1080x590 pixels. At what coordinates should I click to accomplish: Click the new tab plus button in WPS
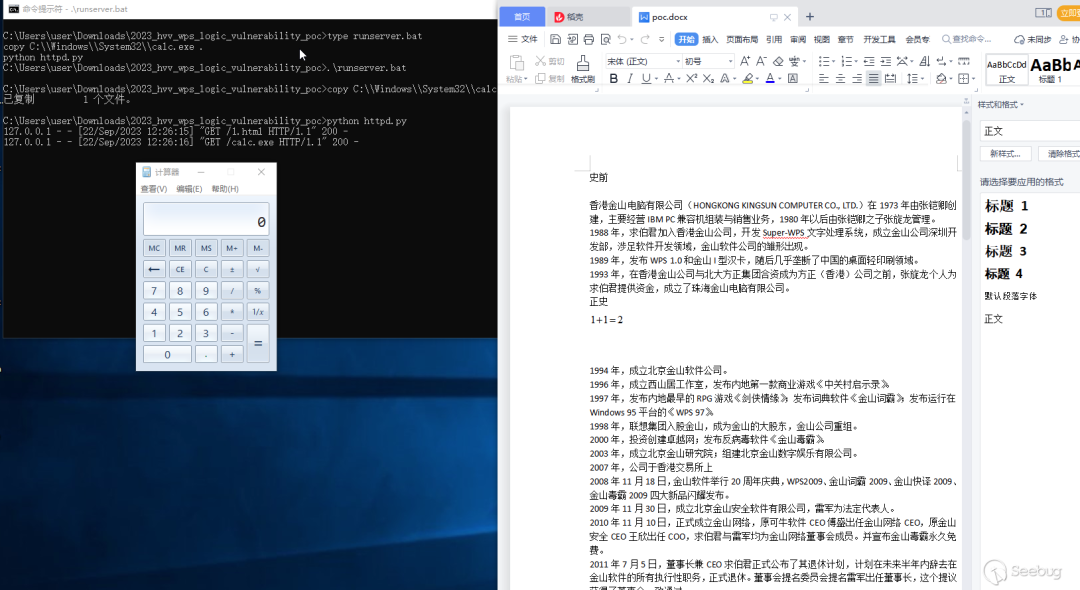810,17
